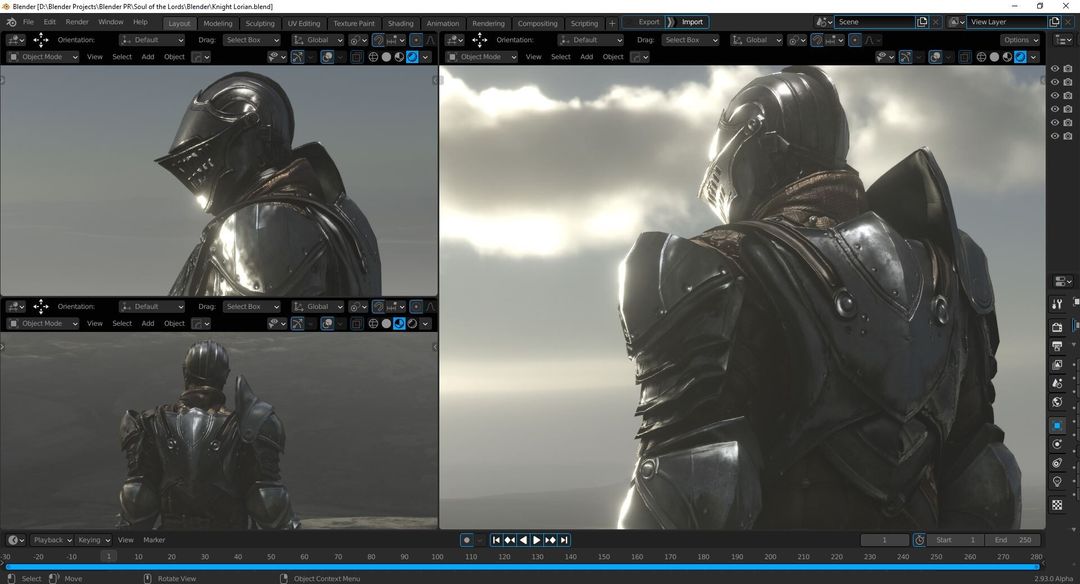The width and height of the screenshot is (1080, 584).
Task: Click the play animation button
Action: 537,540
